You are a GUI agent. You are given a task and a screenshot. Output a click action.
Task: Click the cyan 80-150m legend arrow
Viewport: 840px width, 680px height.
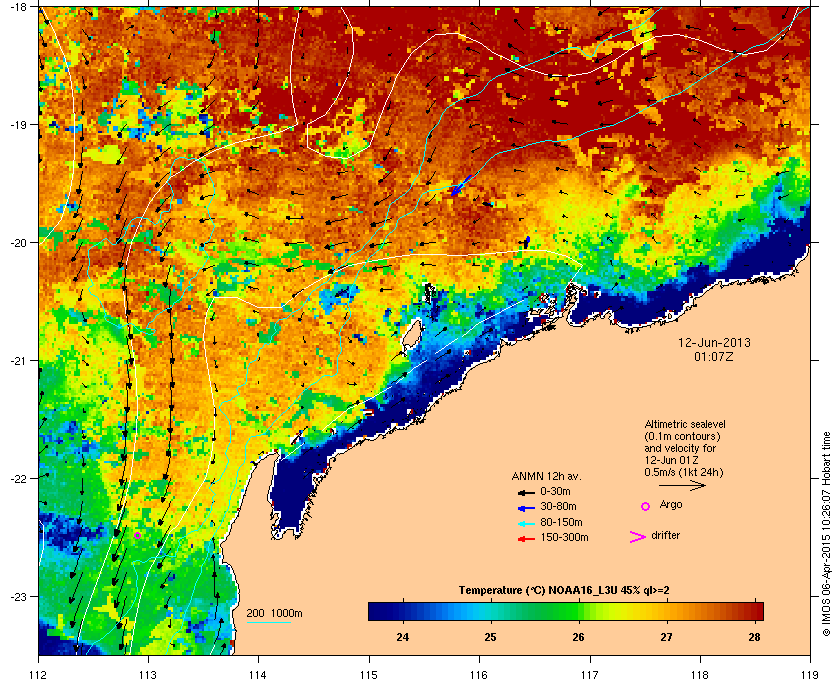coord(526,524)
